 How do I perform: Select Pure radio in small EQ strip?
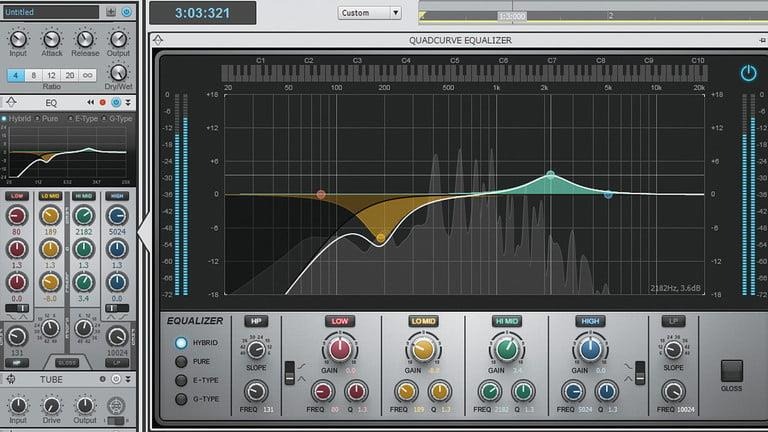(x=37, y=119)
